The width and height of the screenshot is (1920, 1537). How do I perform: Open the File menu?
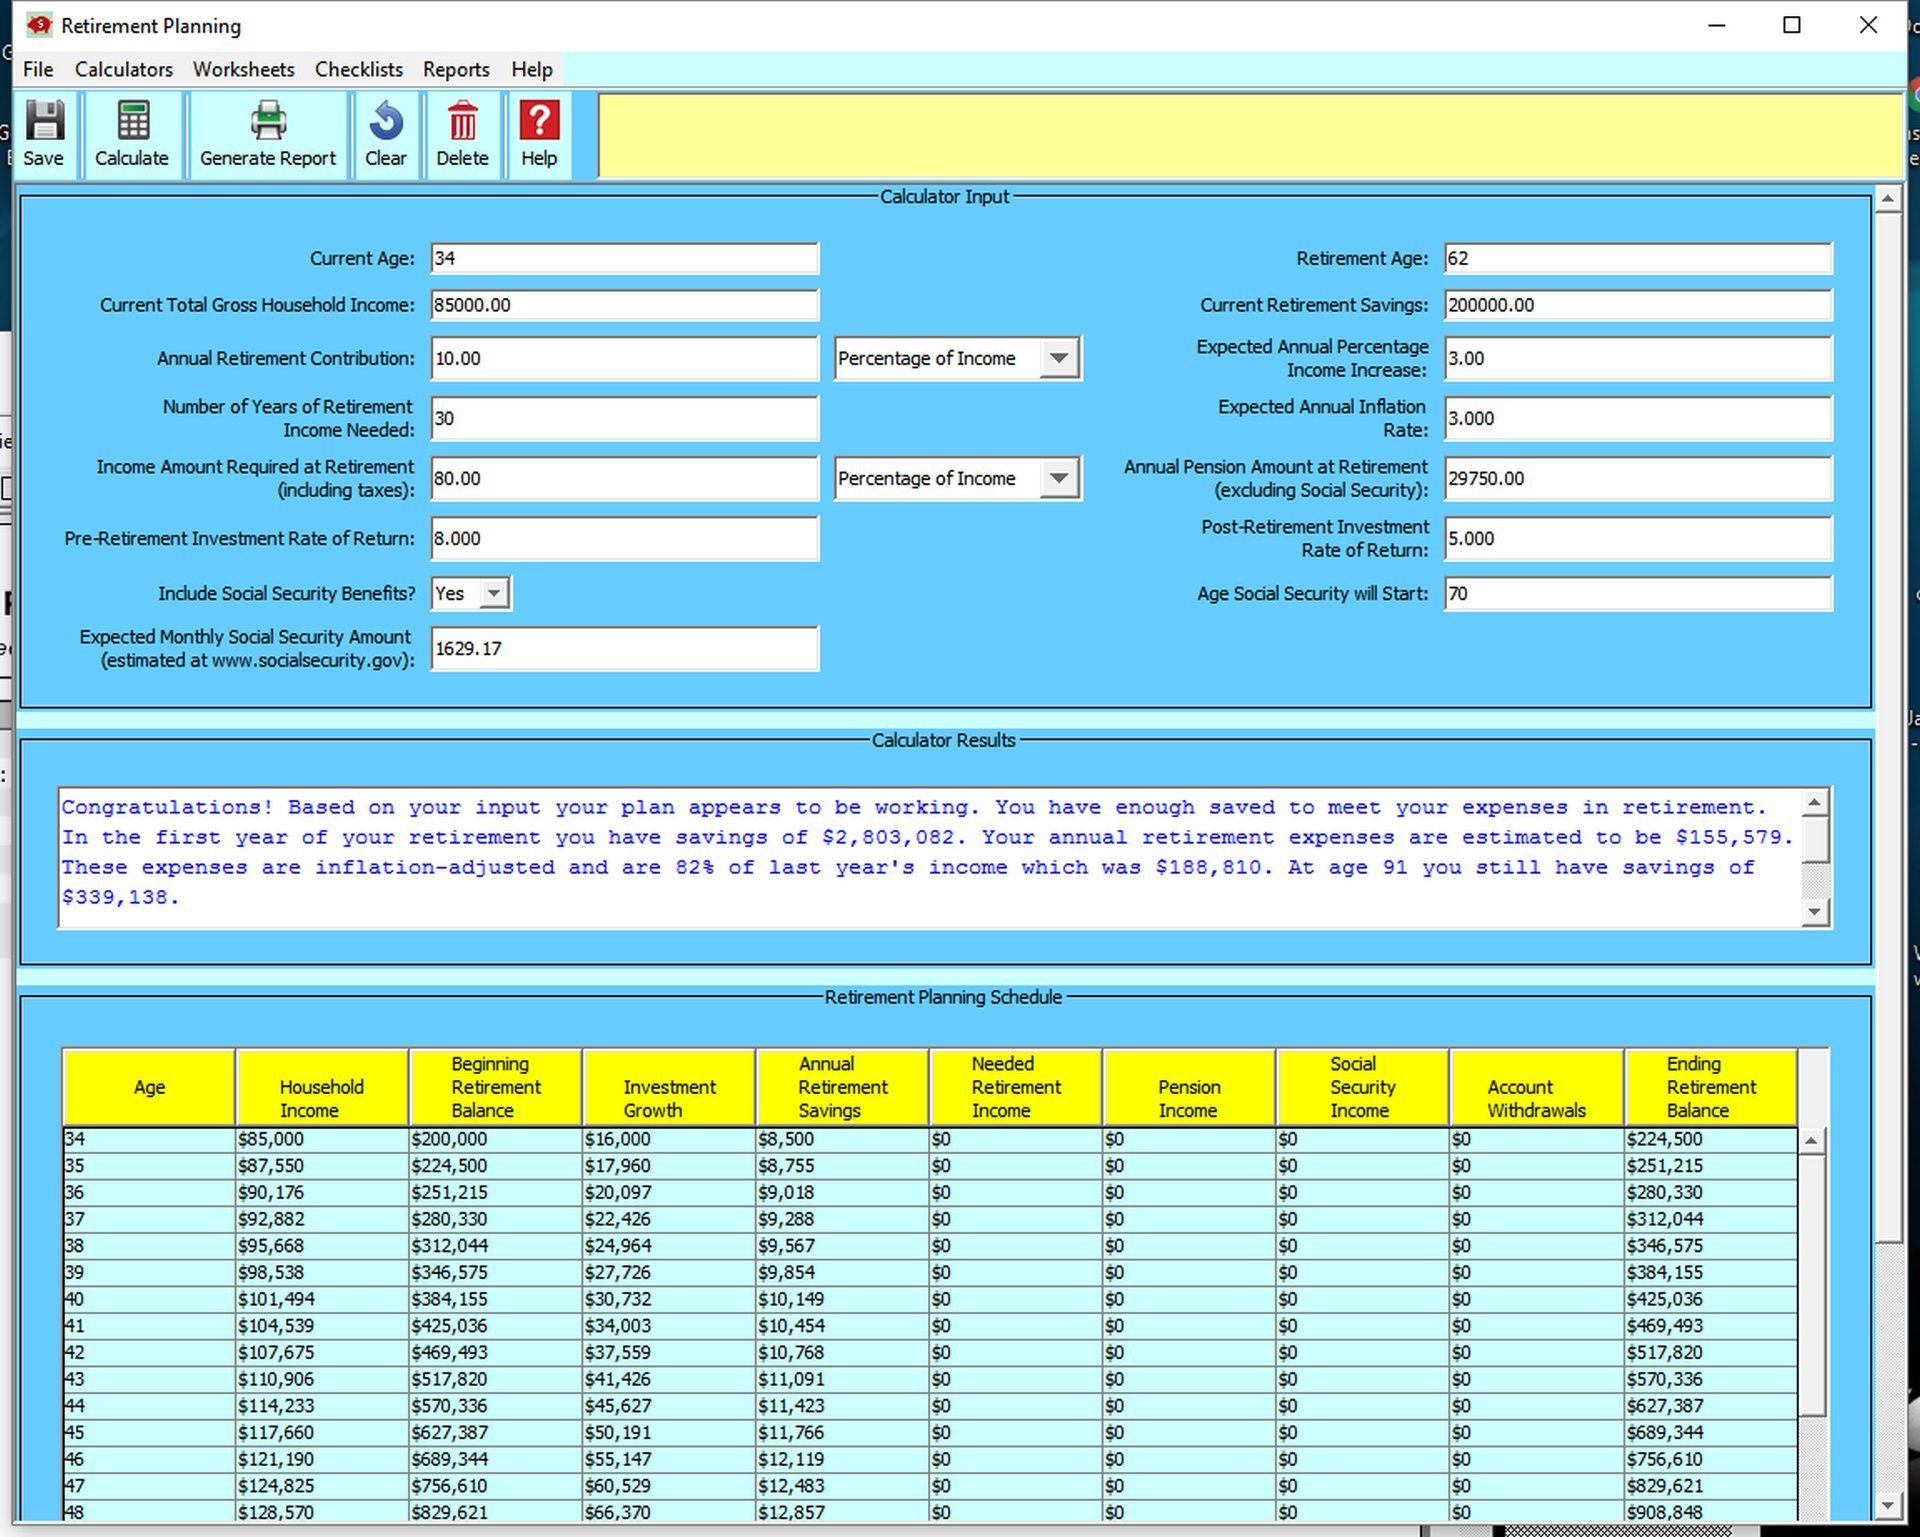coord(38,69)
